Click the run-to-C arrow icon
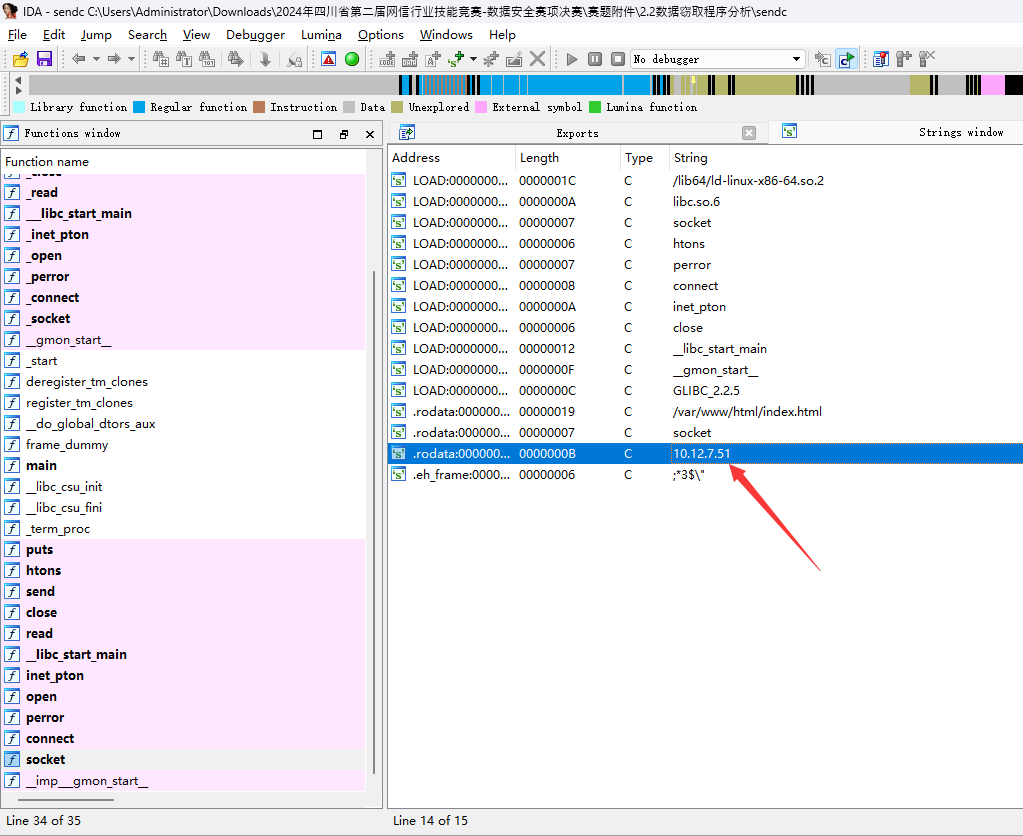Image resolution: width=1023 pixels, height=836 pixels. pyautogui.click(x=823, y=59)
